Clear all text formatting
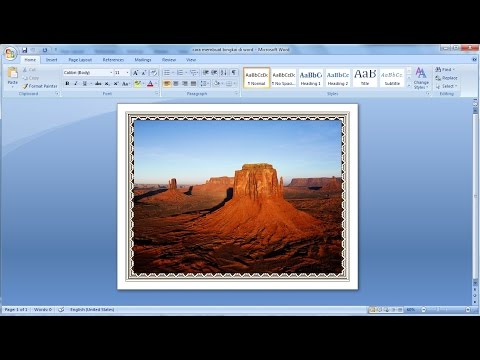480x360 pixels. [x=154, y=73]
